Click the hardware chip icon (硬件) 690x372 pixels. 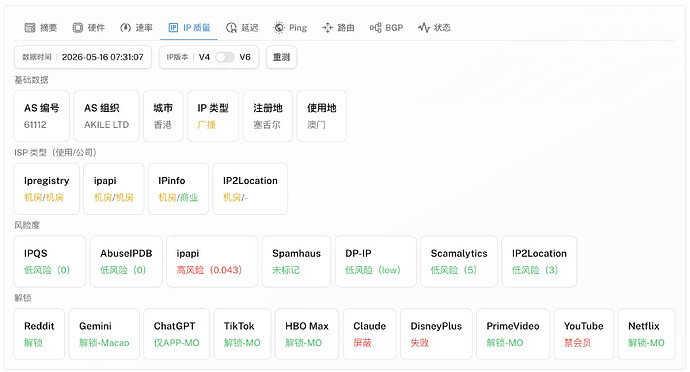tap(77, 28)
